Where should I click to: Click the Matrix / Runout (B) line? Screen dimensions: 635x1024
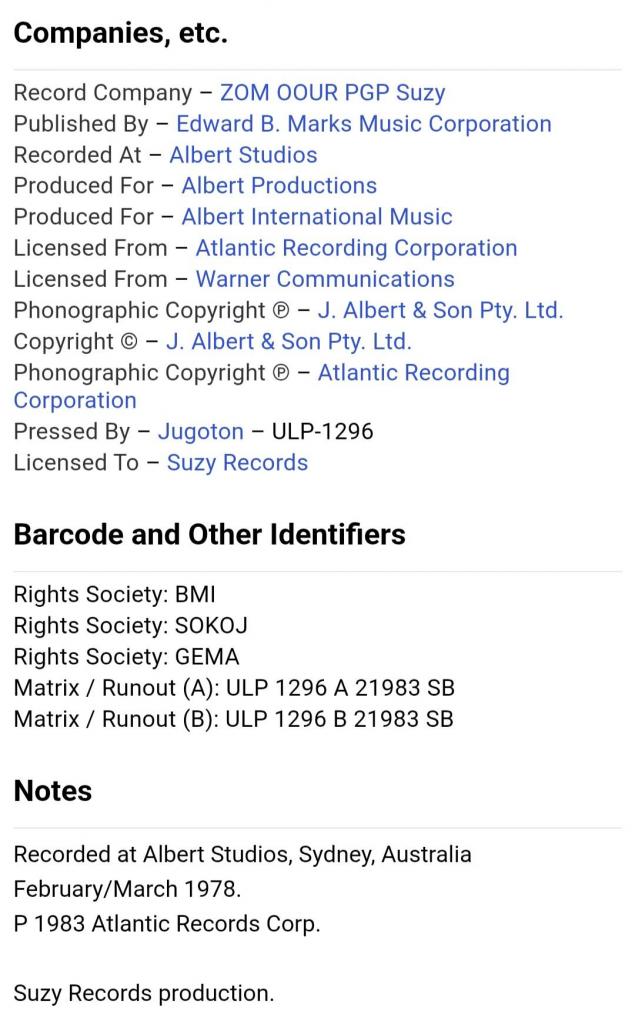[233, 719]
